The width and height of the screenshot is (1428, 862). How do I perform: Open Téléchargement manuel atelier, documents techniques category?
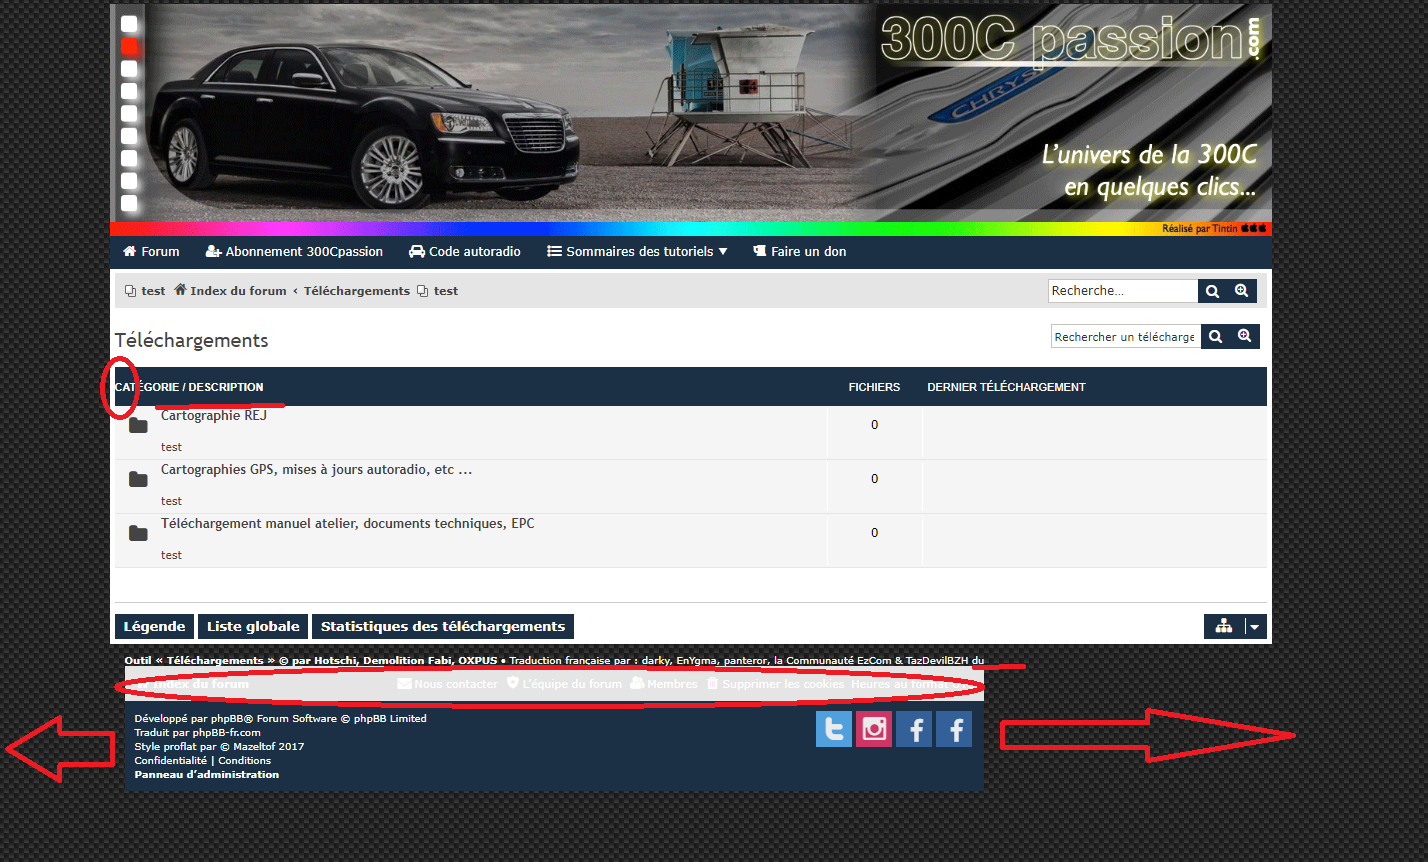[348, 524]
